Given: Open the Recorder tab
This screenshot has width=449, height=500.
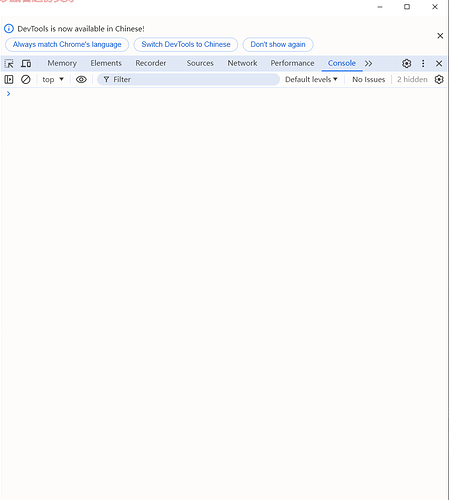Looking at the screenshot, I should coord(151,63).
